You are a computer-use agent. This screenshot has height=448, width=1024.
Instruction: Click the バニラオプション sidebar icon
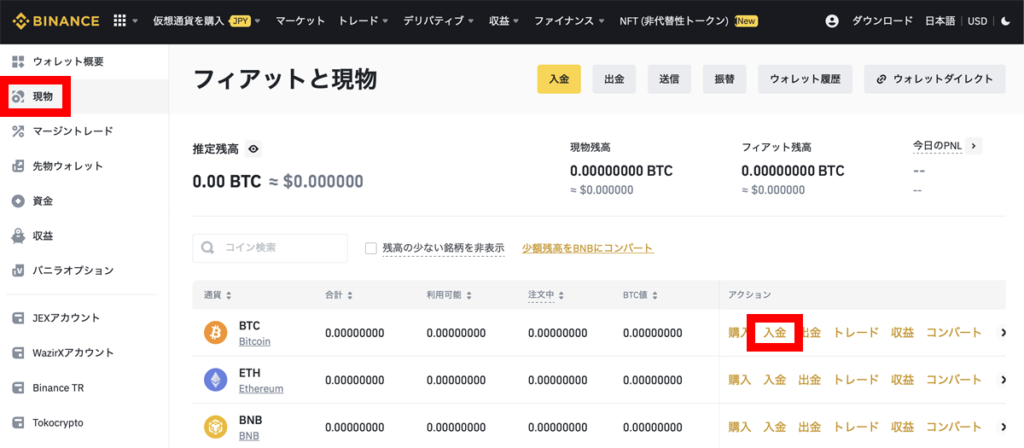tap(18, 270)
